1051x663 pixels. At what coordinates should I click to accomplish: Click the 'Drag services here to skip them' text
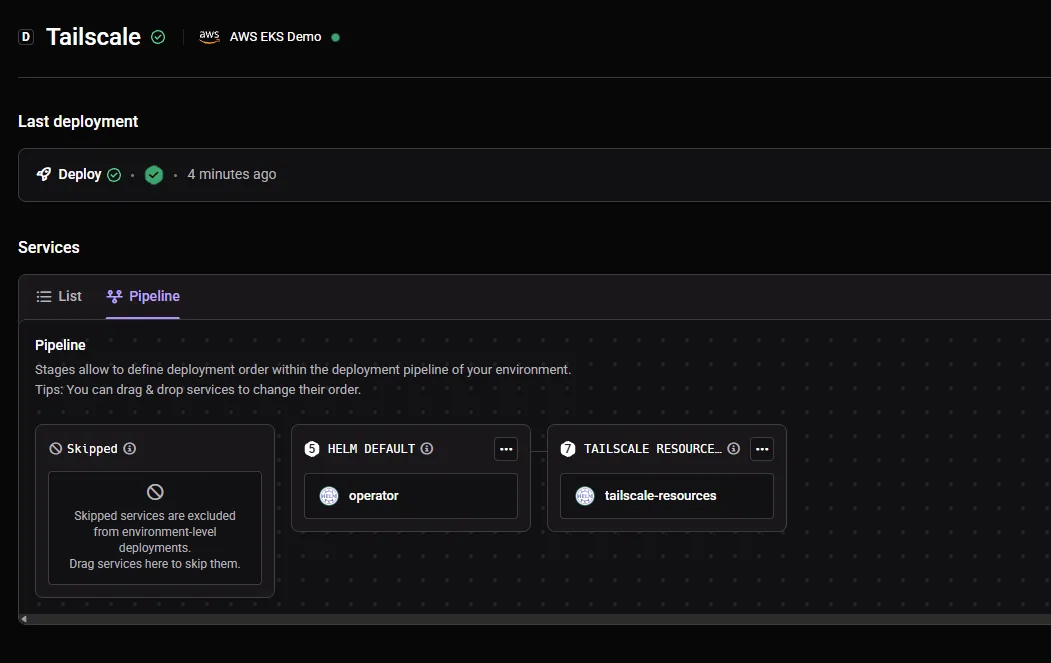pos(155,564)
